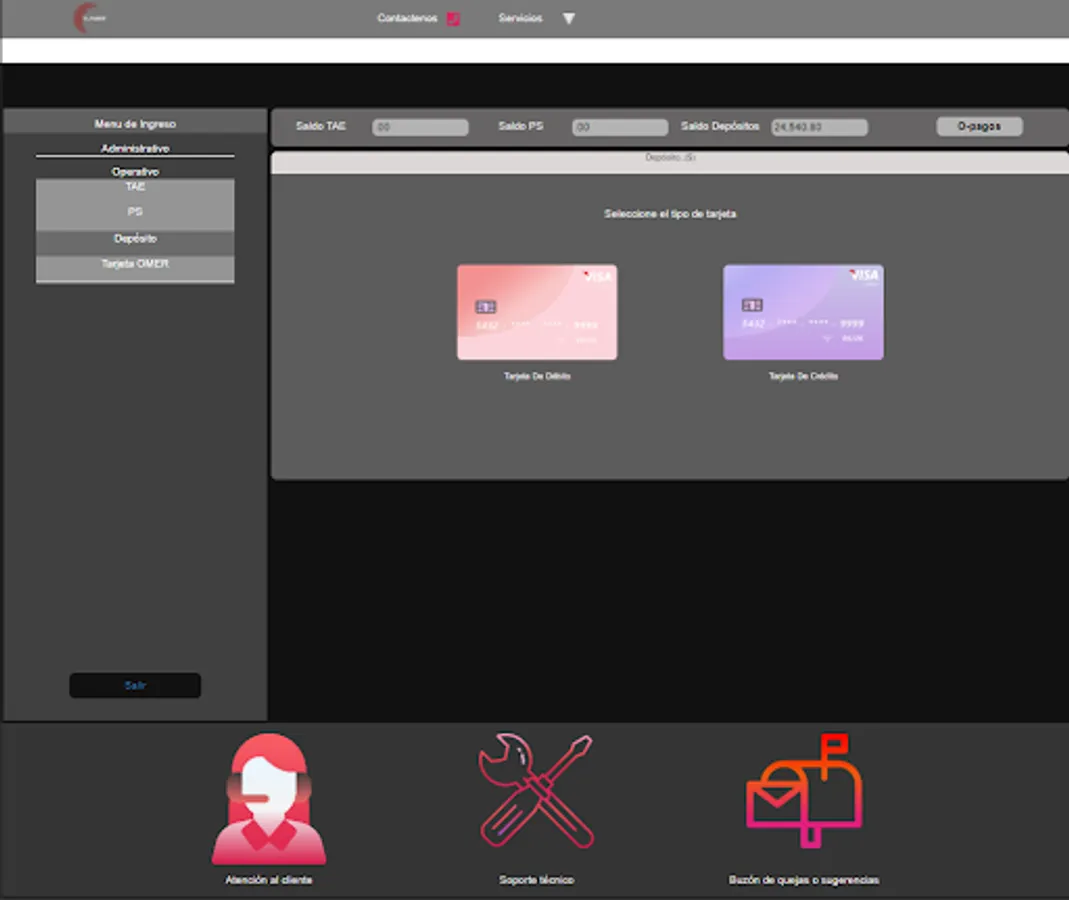This screenshot has height=900, width=1069.
Task: Click the Saldo TAE input field
Action: 420,126
